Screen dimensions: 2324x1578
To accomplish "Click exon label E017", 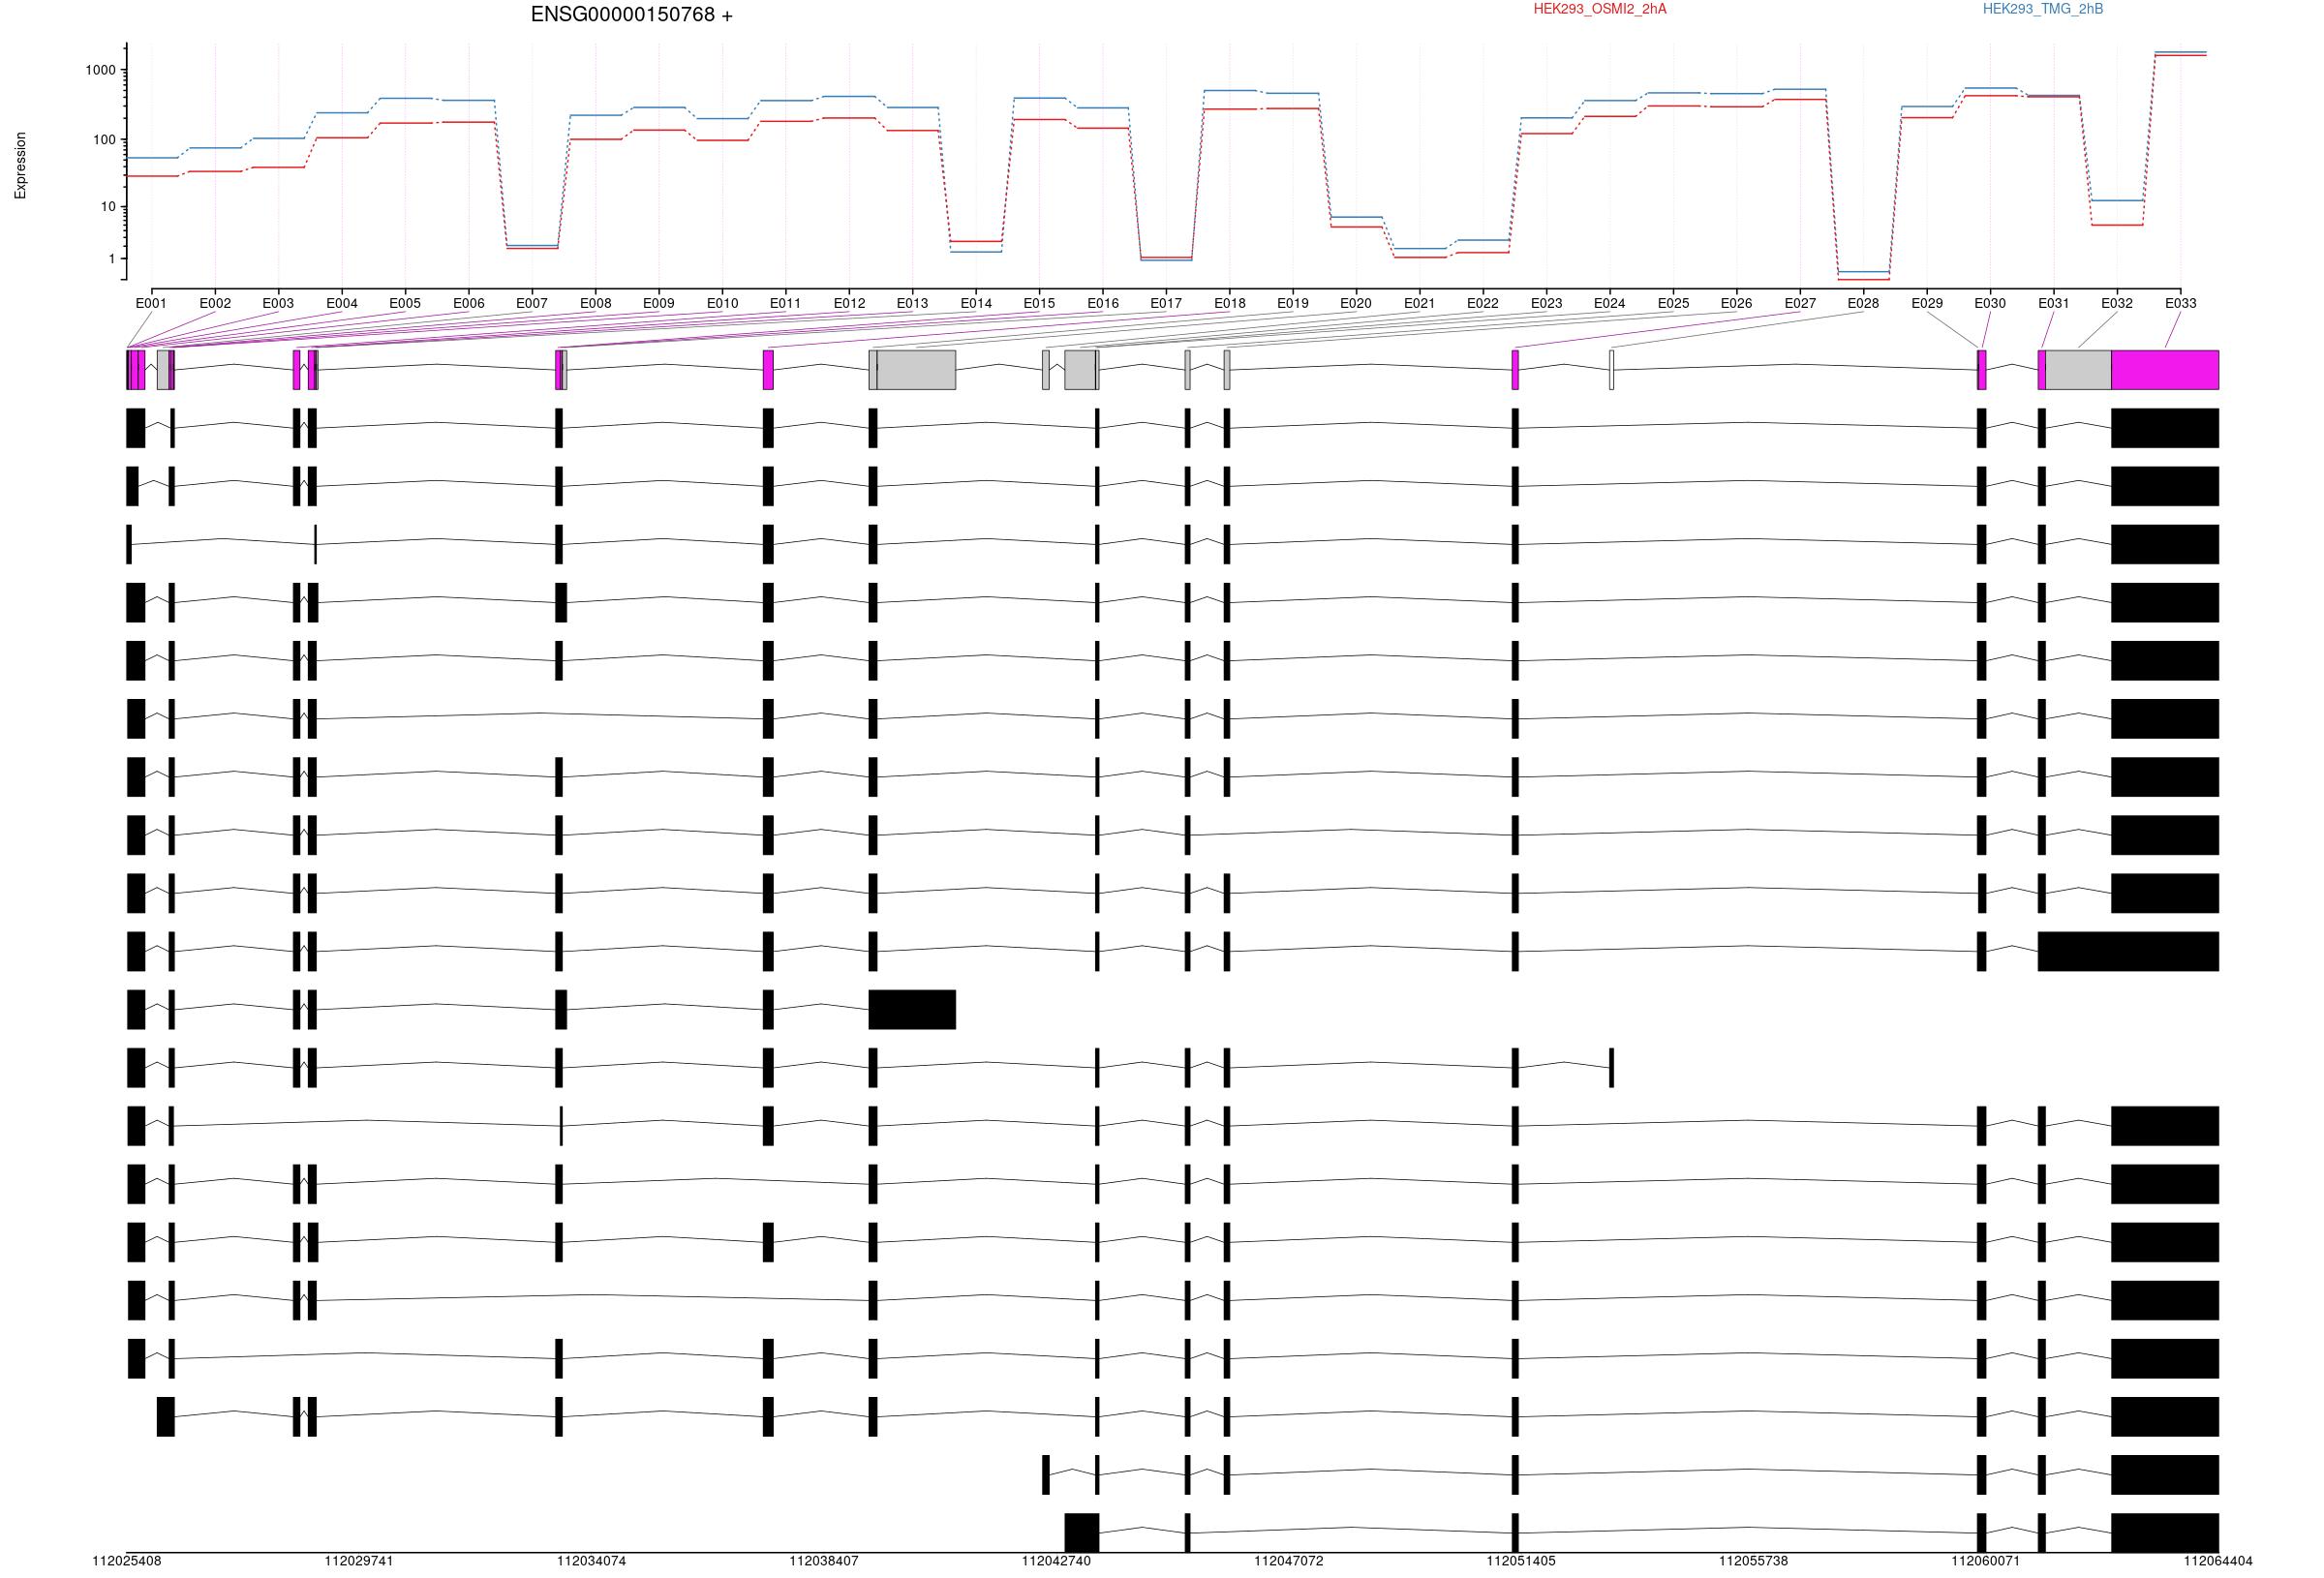I will point(1167,303).
